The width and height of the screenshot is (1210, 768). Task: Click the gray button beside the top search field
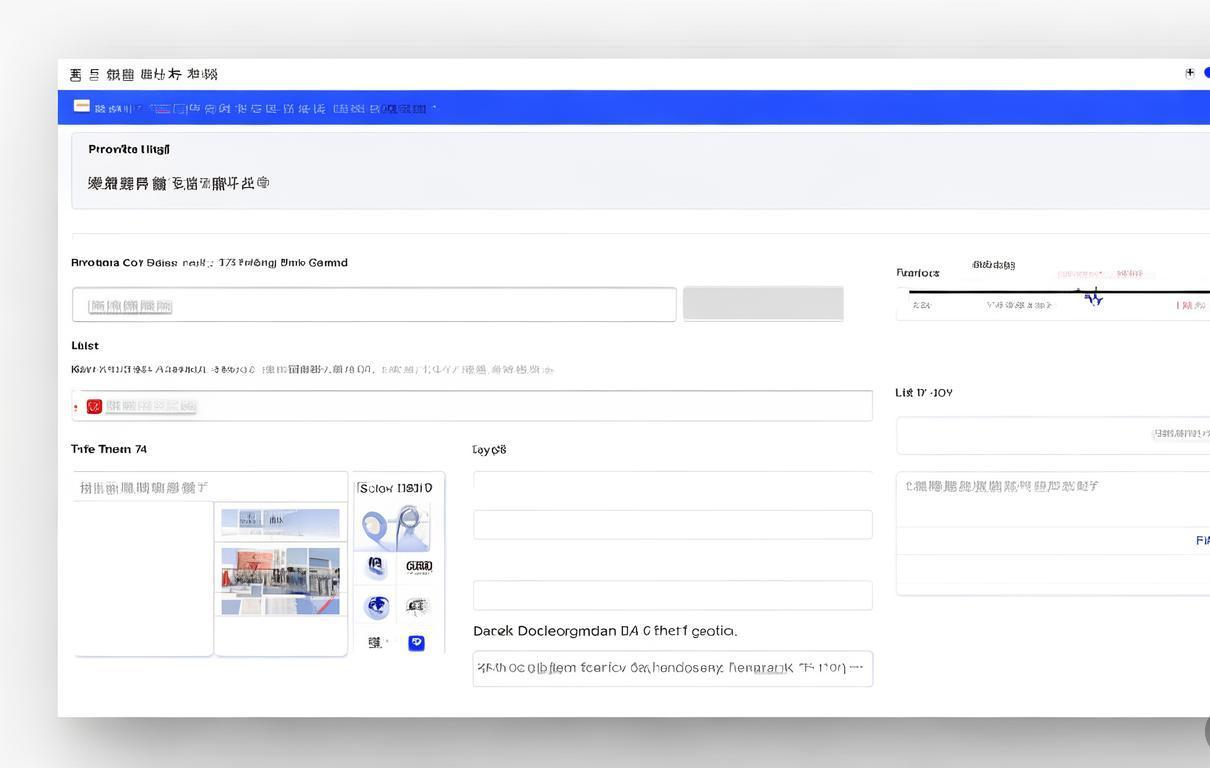click(x=763, y=304)
